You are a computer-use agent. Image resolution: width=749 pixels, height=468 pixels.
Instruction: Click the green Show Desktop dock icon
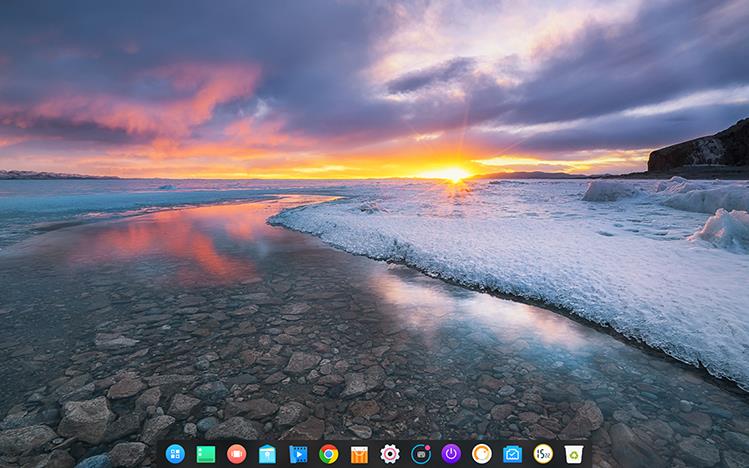click(206, 454)
